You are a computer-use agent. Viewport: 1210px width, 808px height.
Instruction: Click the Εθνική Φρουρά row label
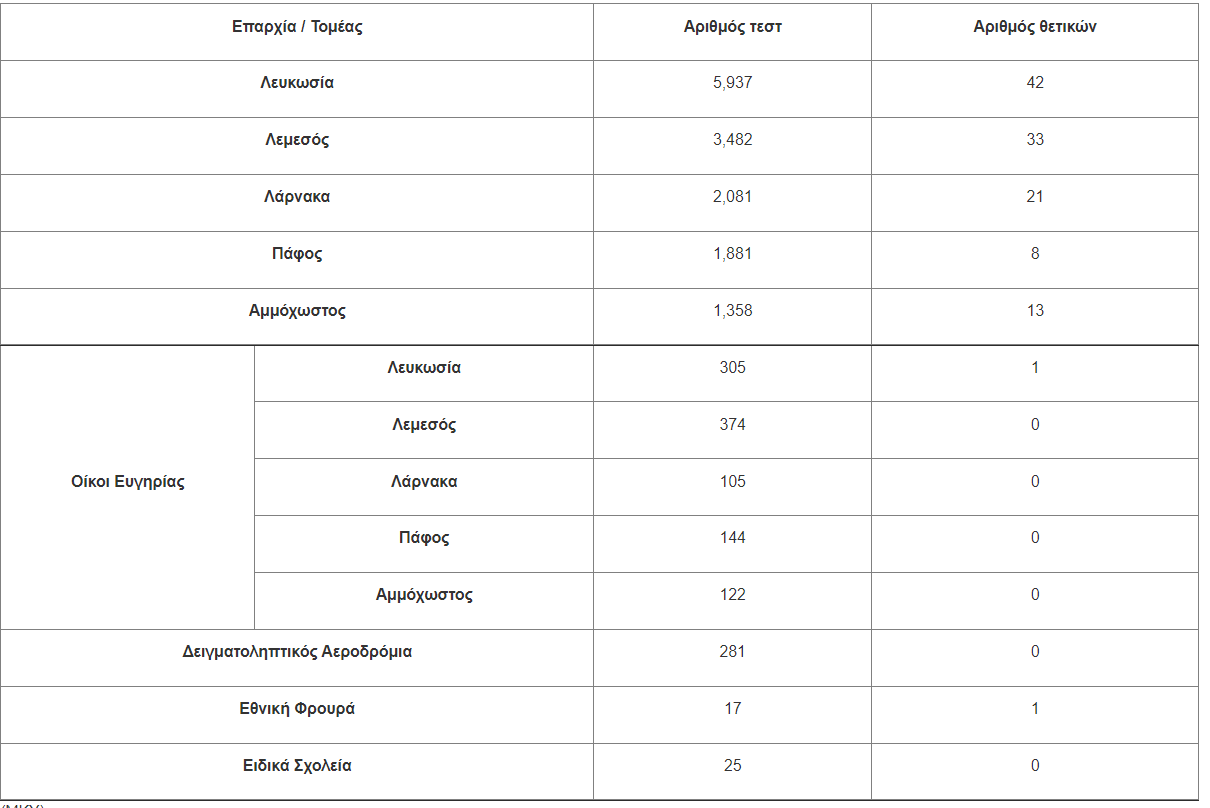[297, 709]
